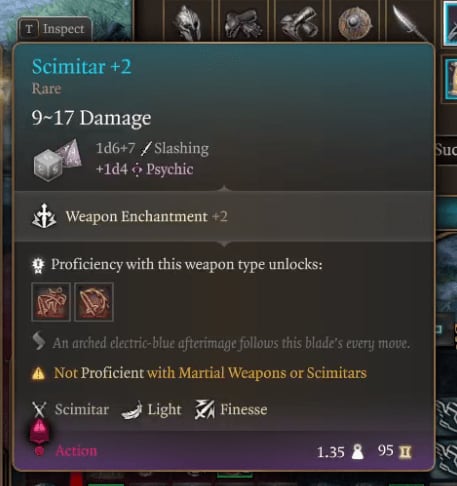Click the Scimitar crossed swords icon

[39, 410]
